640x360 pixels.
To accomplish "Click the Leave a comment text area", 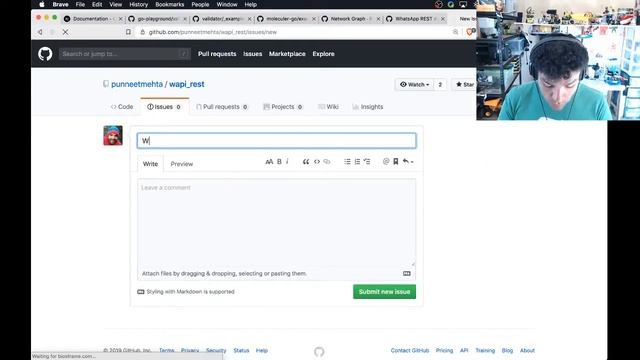I will [277, 222].
